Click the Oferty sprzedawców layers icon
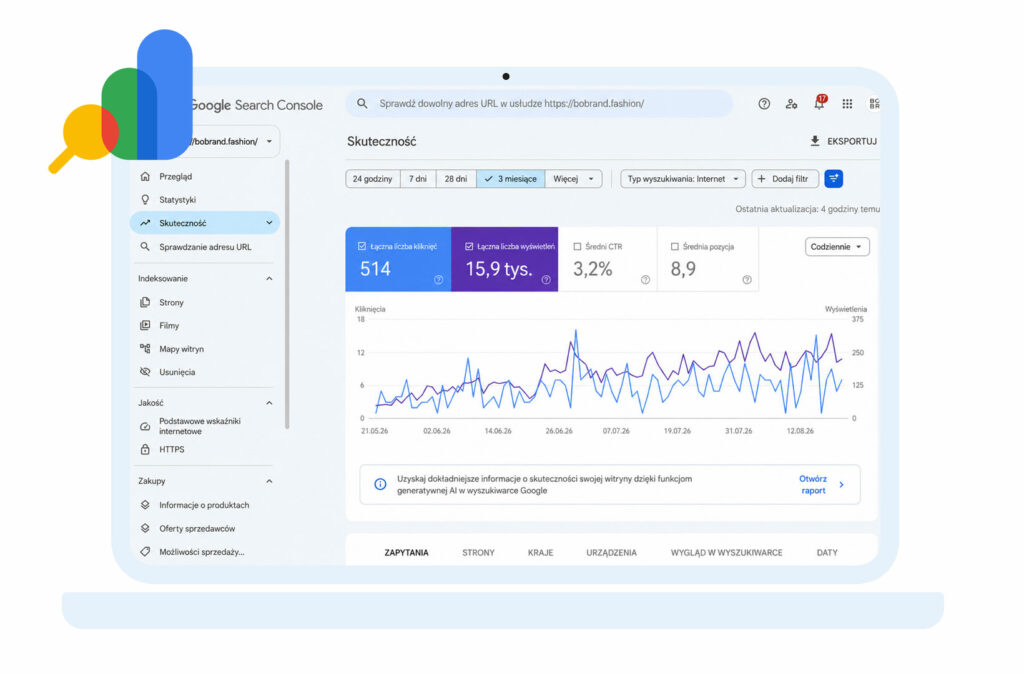 (145, 528)
